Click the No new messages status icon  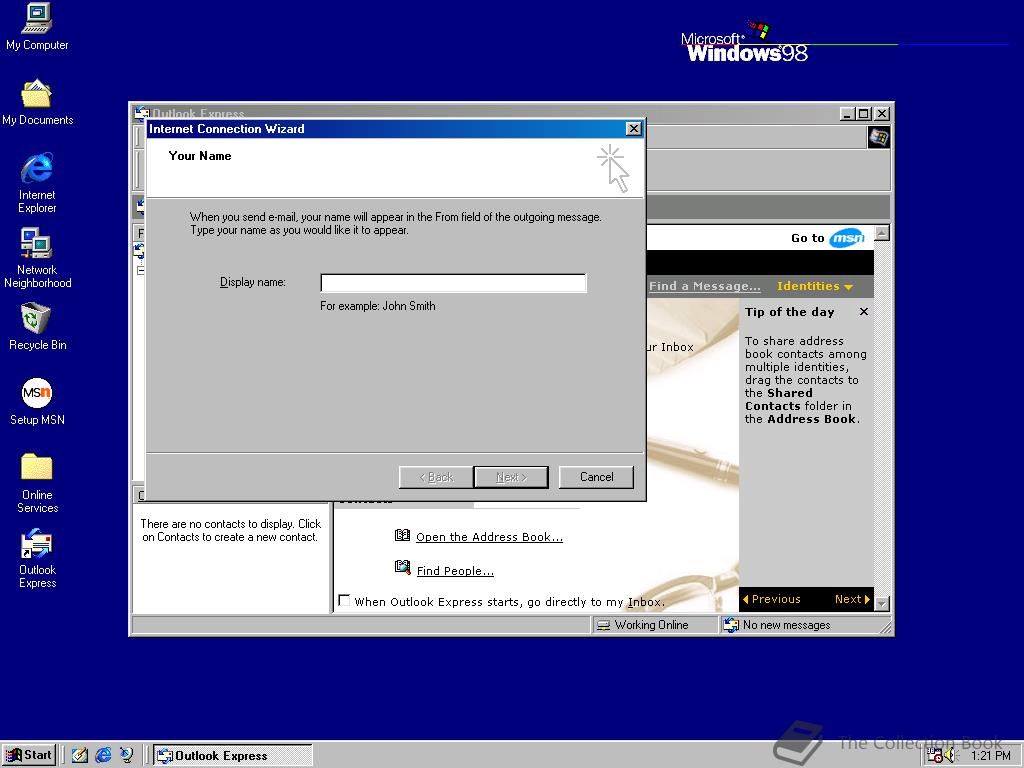[731, 625]
